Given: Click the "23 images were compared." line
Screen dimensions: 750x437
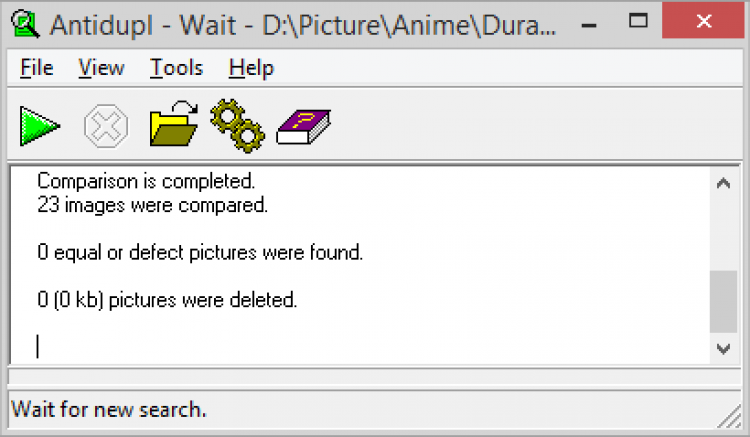Looking at the screenshot, I should click(152, 206).
